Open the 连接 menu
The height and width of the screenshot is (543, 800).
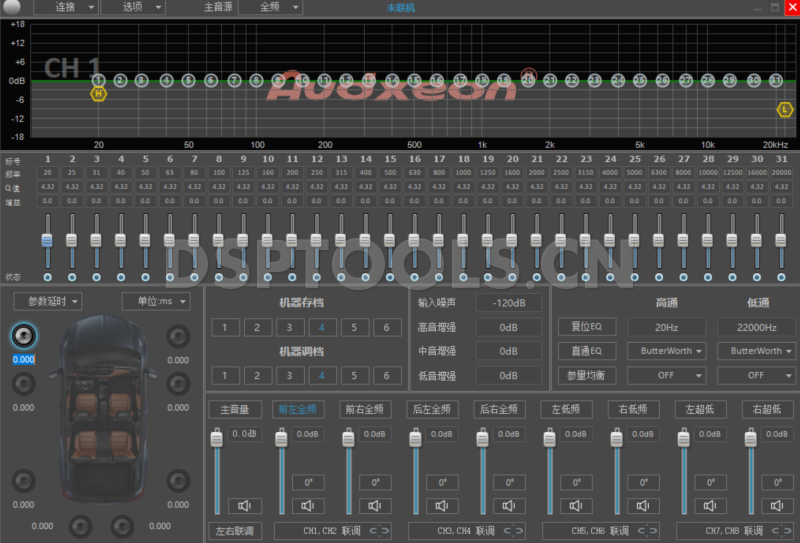pos(66,7)
